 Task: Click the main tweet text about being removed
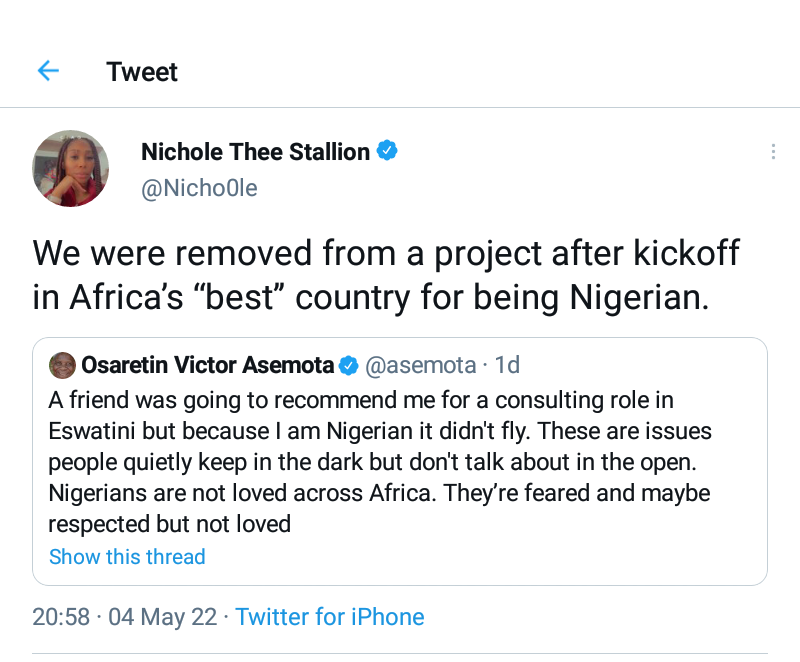click(386, 275)
